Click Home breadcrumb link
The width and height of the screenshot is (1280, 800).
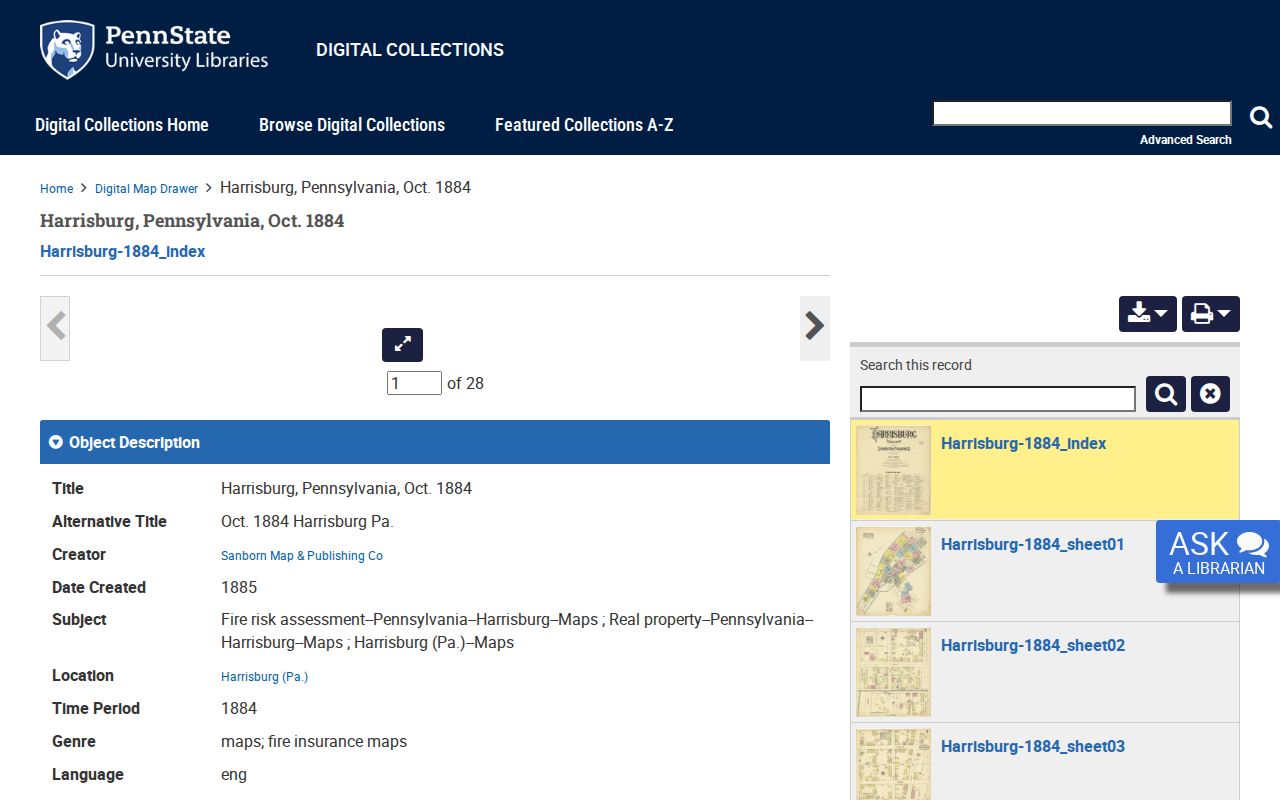coord(56,189)
